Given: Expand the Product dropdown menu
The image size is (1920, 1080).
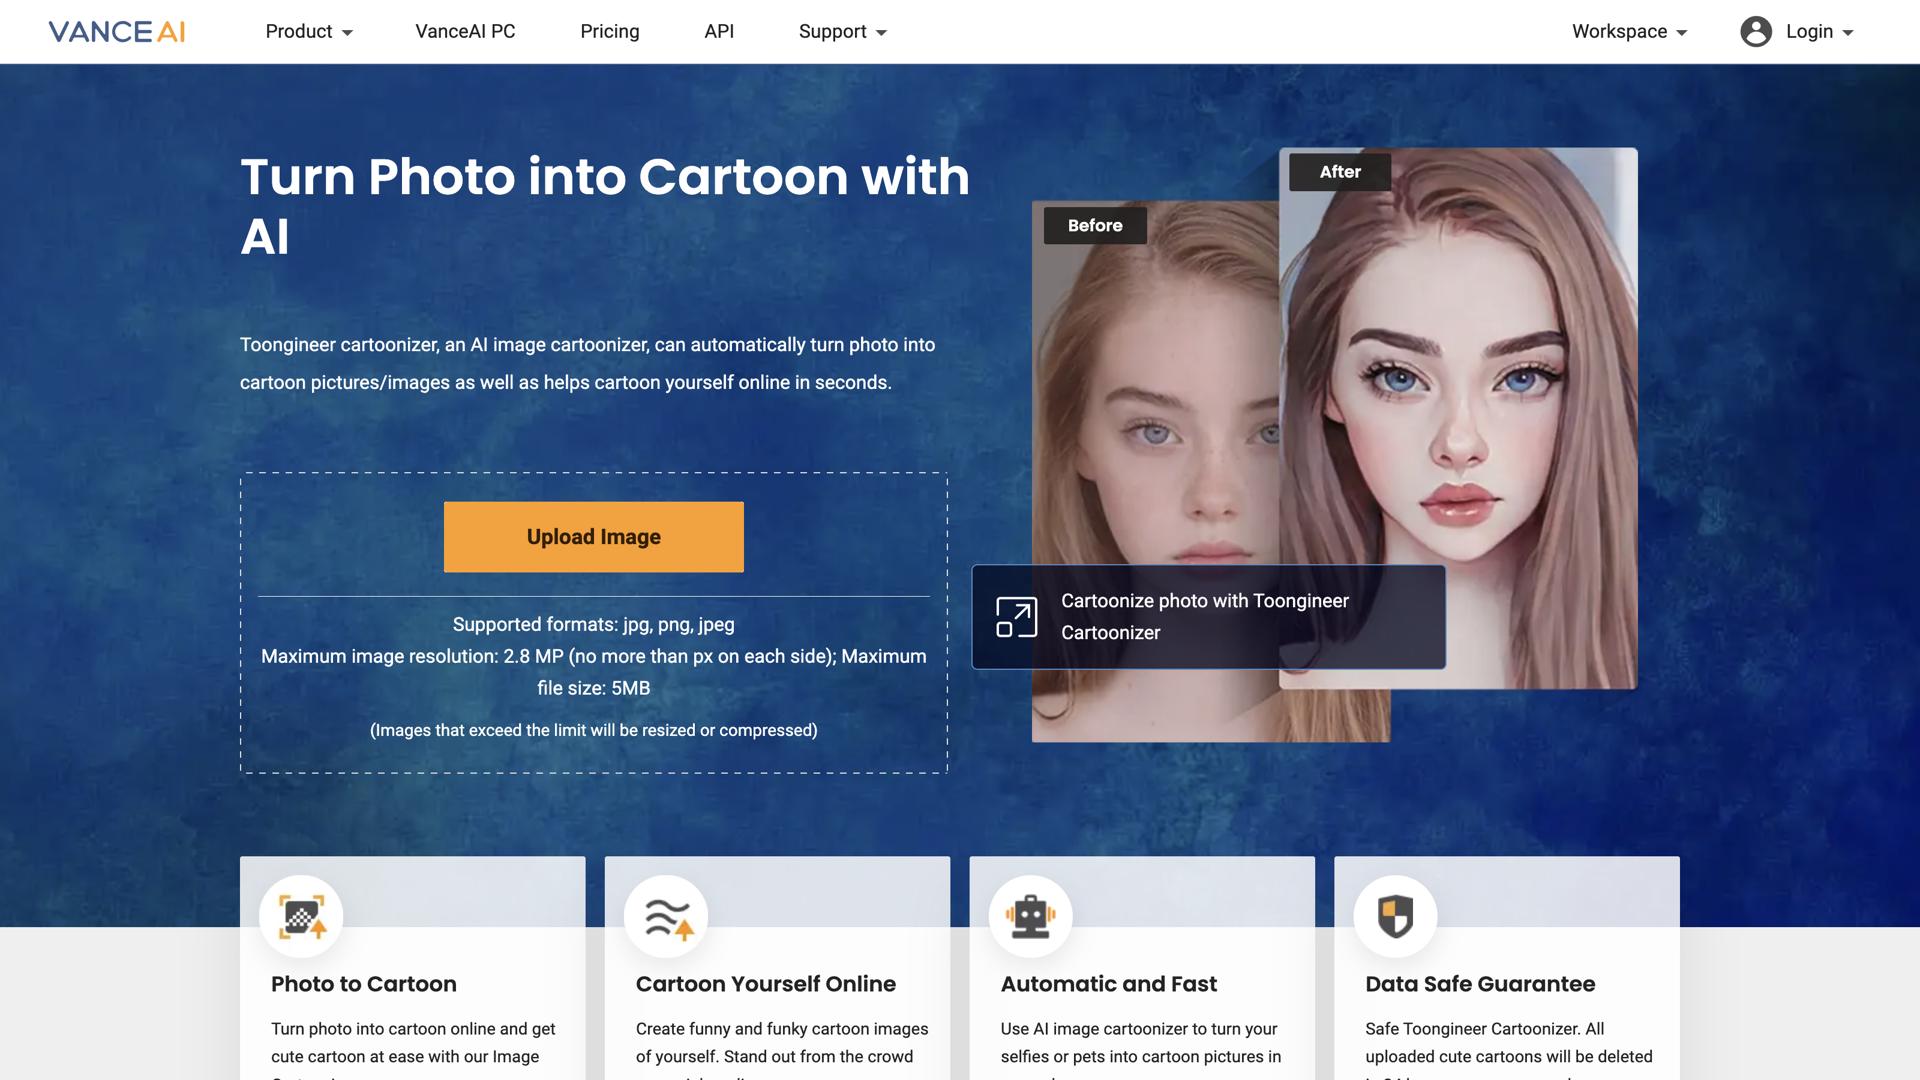Looking at the screenshot, I should [308, 32].
